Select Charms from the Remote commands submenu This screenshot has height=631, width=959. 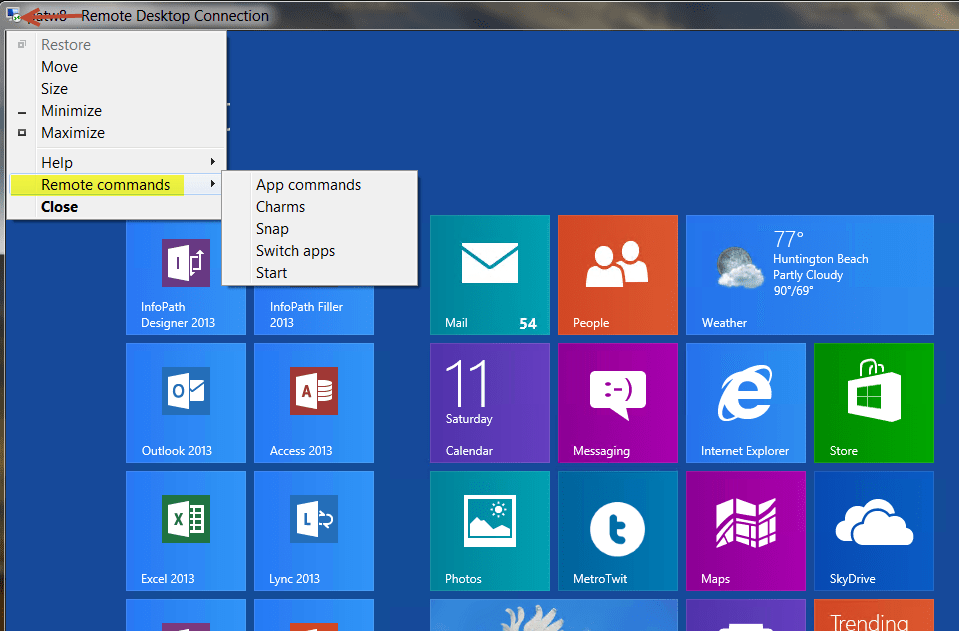point(280,206)
